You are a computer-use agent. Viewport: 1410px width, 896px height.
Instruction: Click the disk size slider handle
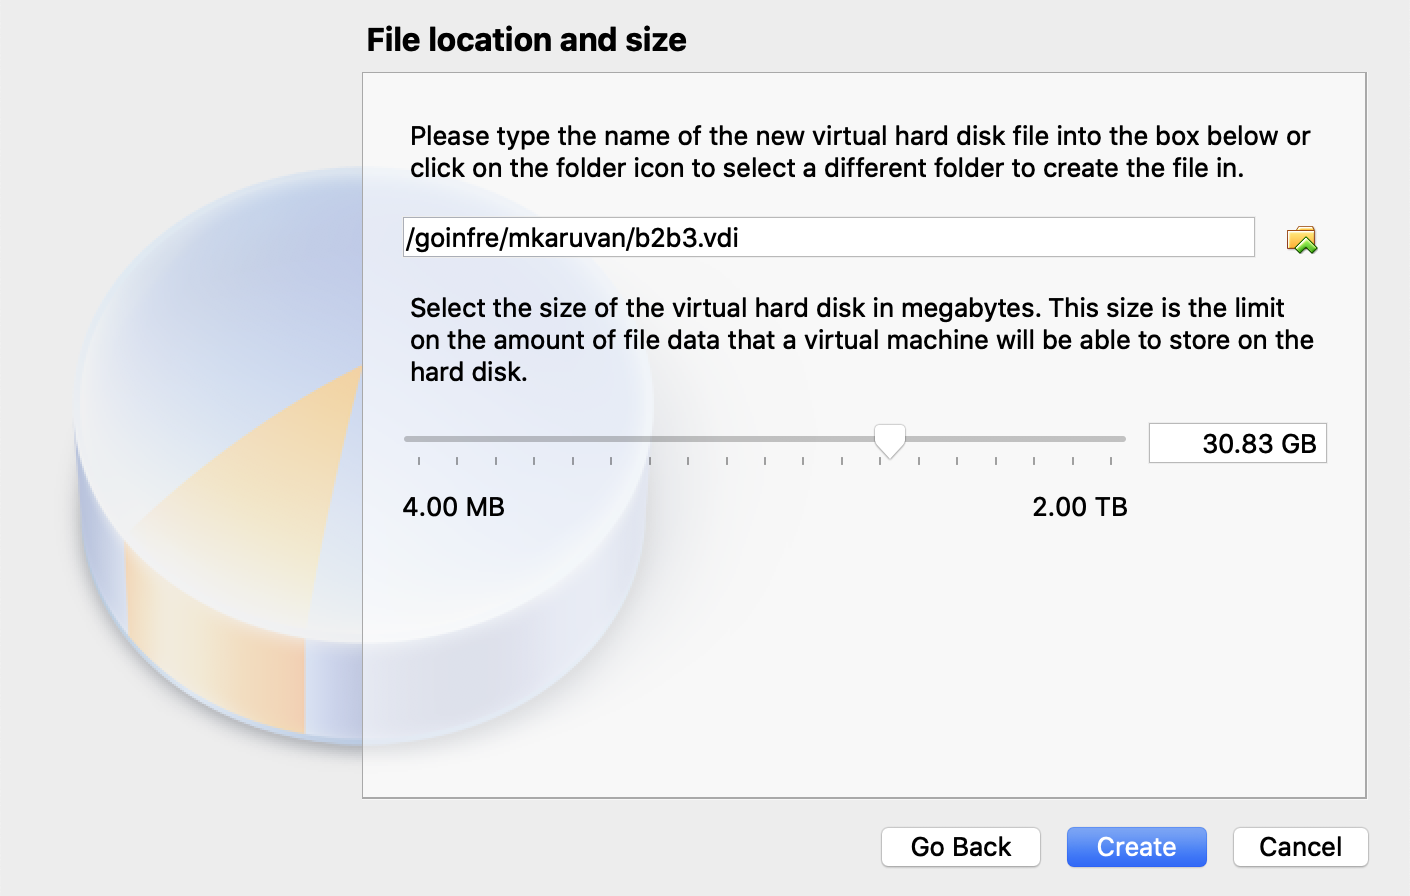889,441
